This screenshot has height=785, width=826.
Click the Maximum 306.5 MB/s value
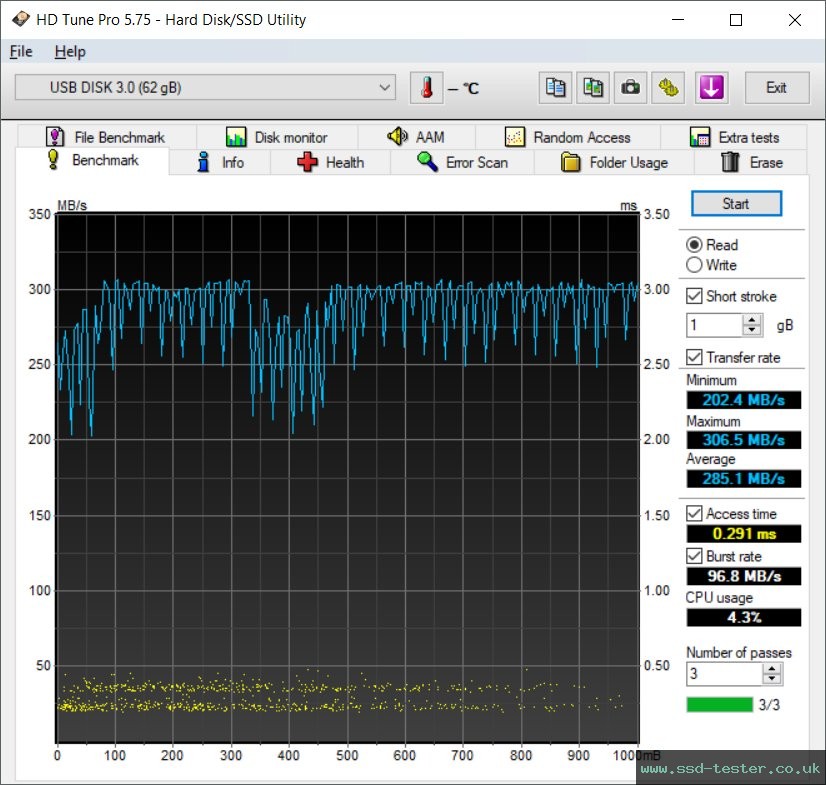[743, 440]
